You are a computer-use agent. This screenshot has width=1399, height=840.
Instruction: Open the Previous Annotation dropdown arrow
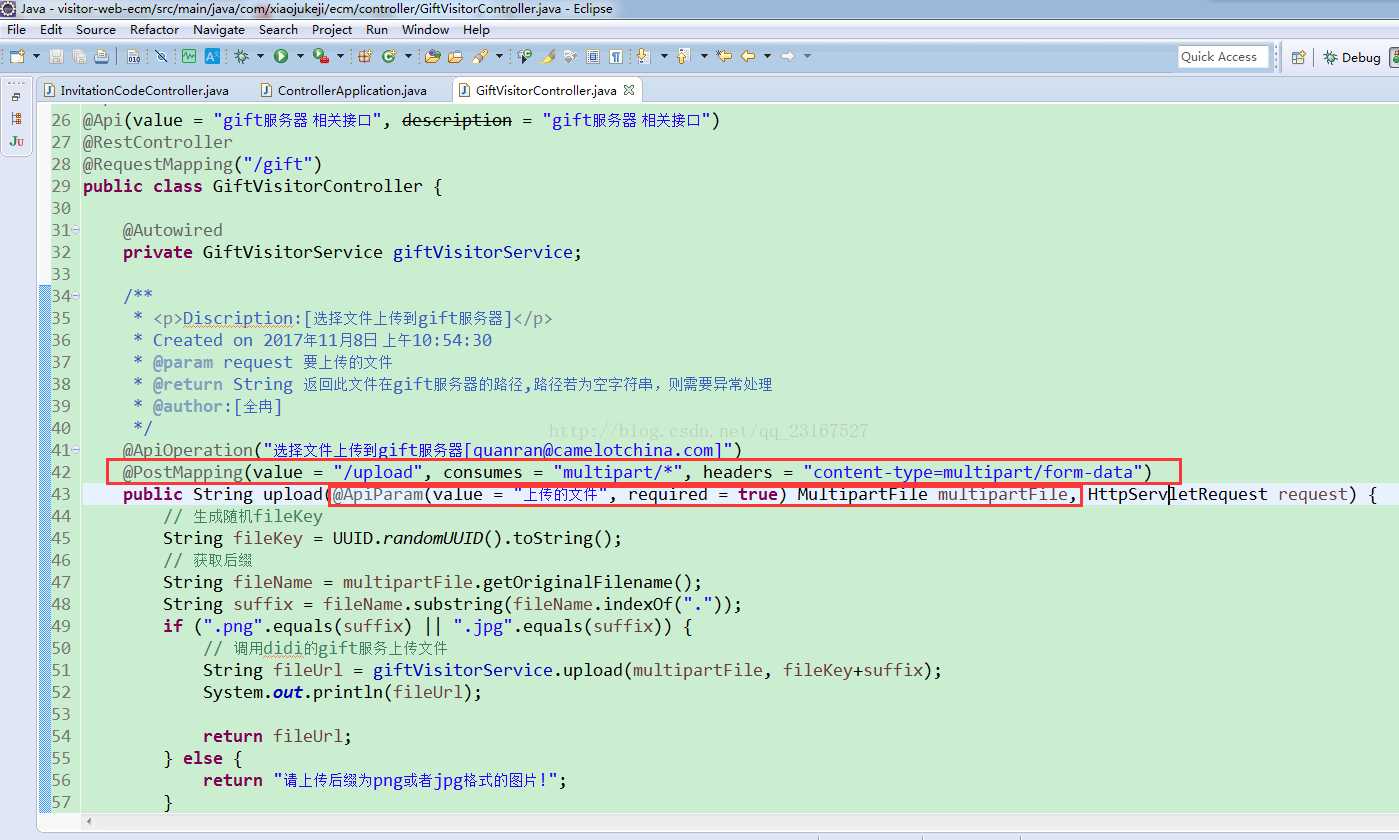tap(704, 56)
